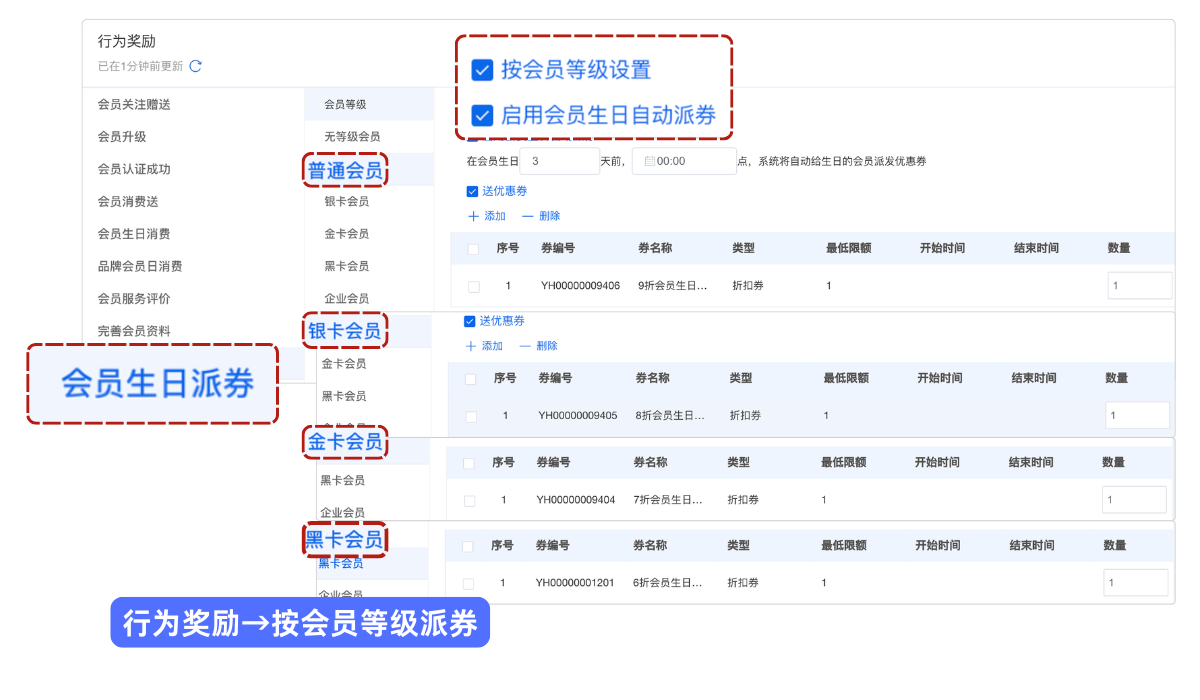Click the 添加 button in the top coupon section
The image size is (1200, 700).
[x=487, y=216]
